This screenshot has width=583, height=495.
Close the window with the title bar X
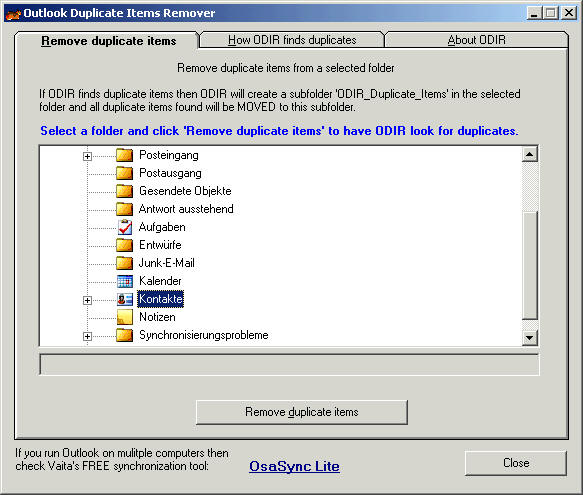pyautogui.click(x=569, y=14)
